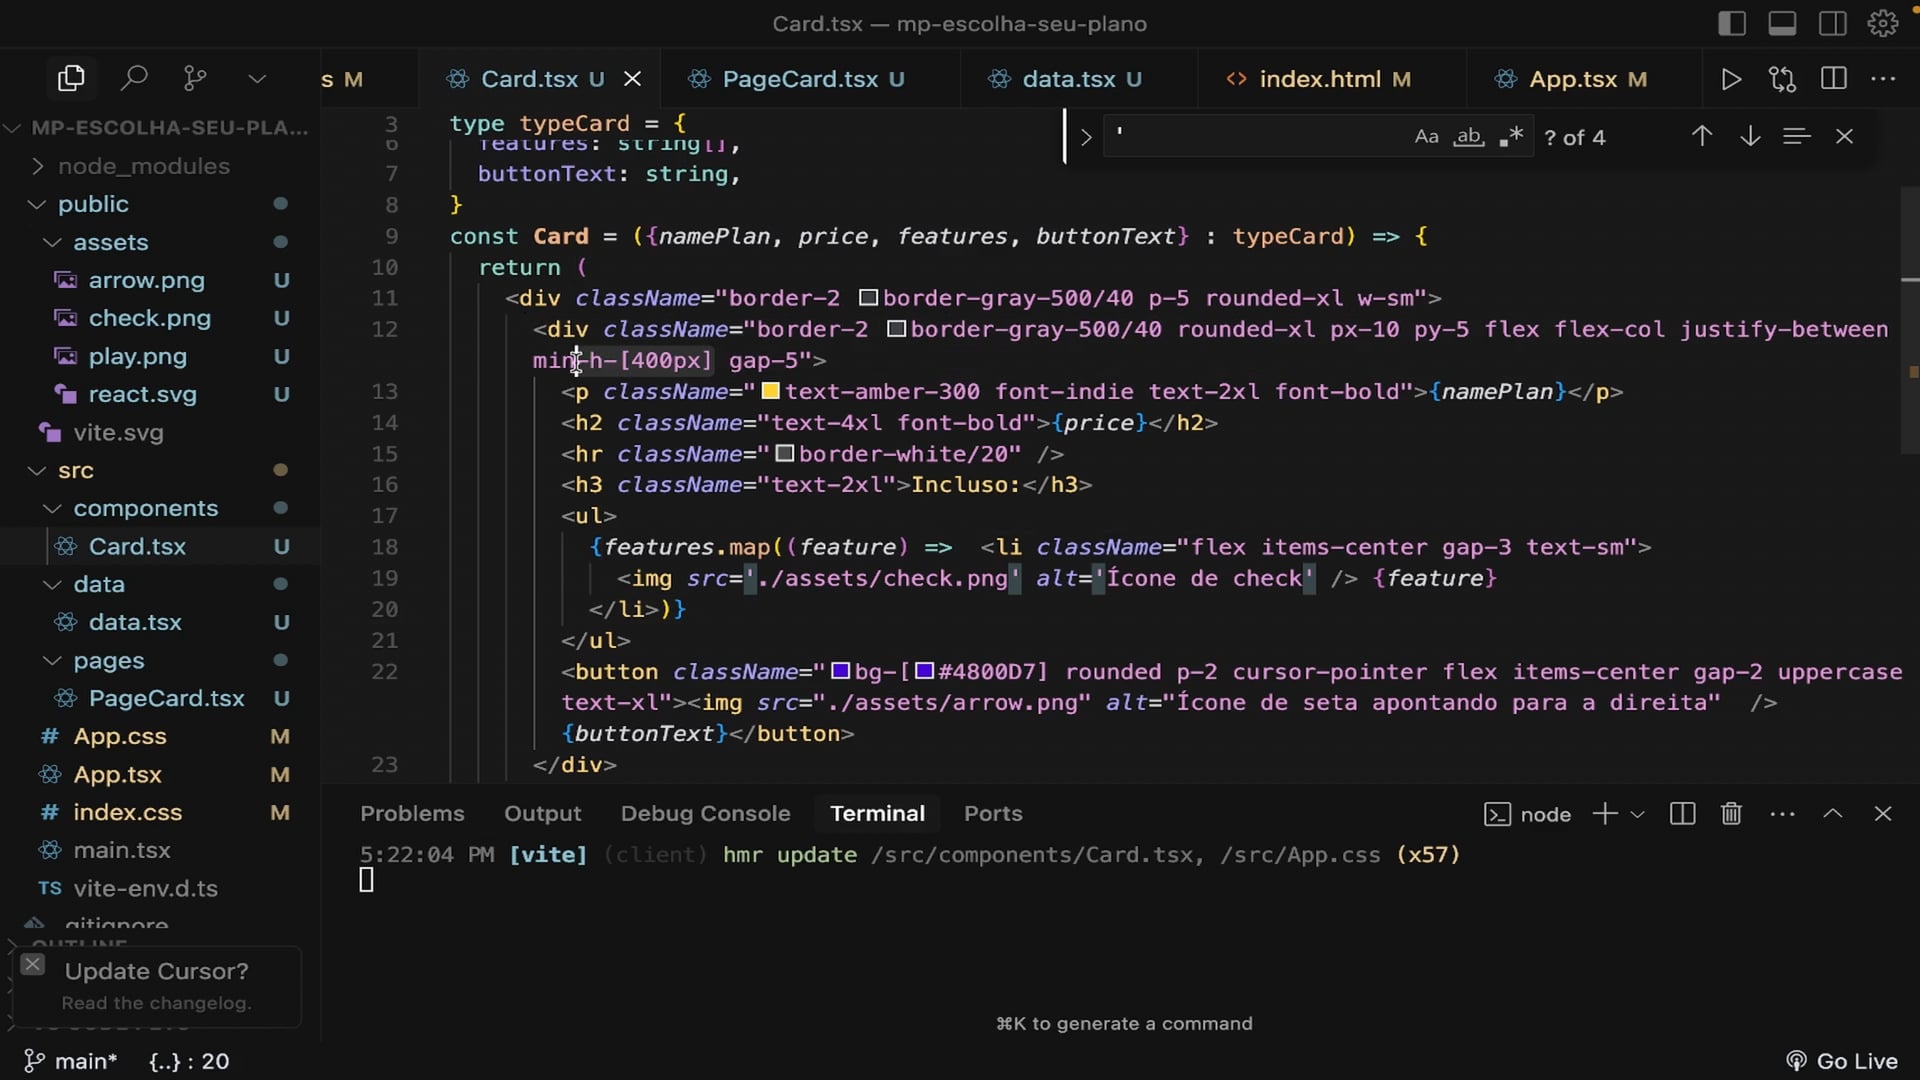
Task: Open new terminal launch profile dropdown
Action: (x=1637, y=814)
